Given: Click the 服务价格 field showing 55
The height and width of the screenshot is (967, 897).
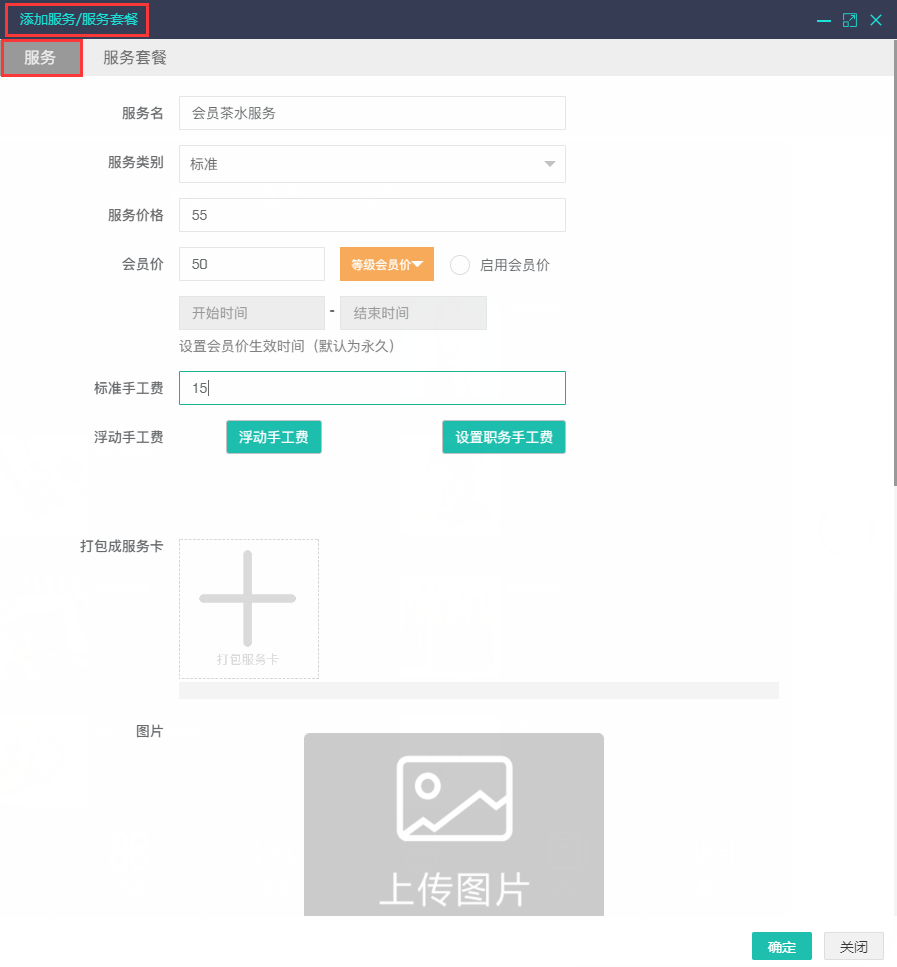Looking at the screenshot, I should [372, 215].
